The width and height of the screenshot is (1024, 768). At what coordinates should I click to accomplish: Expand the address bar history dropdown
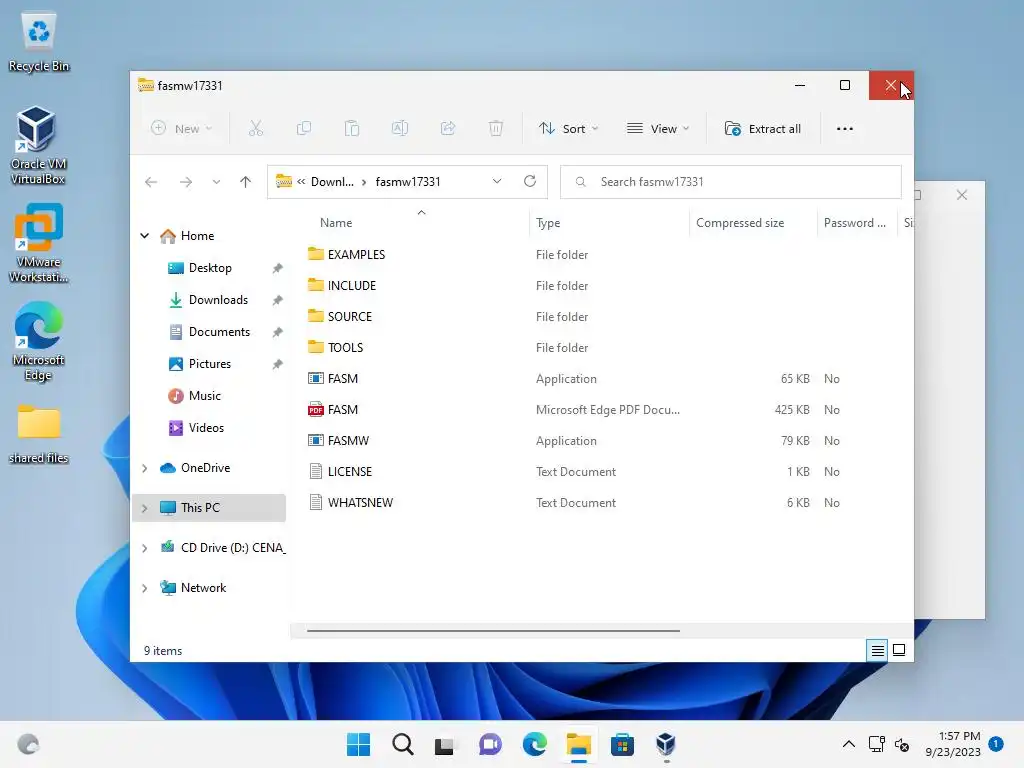pyautogui.click(x=497, y=181)
